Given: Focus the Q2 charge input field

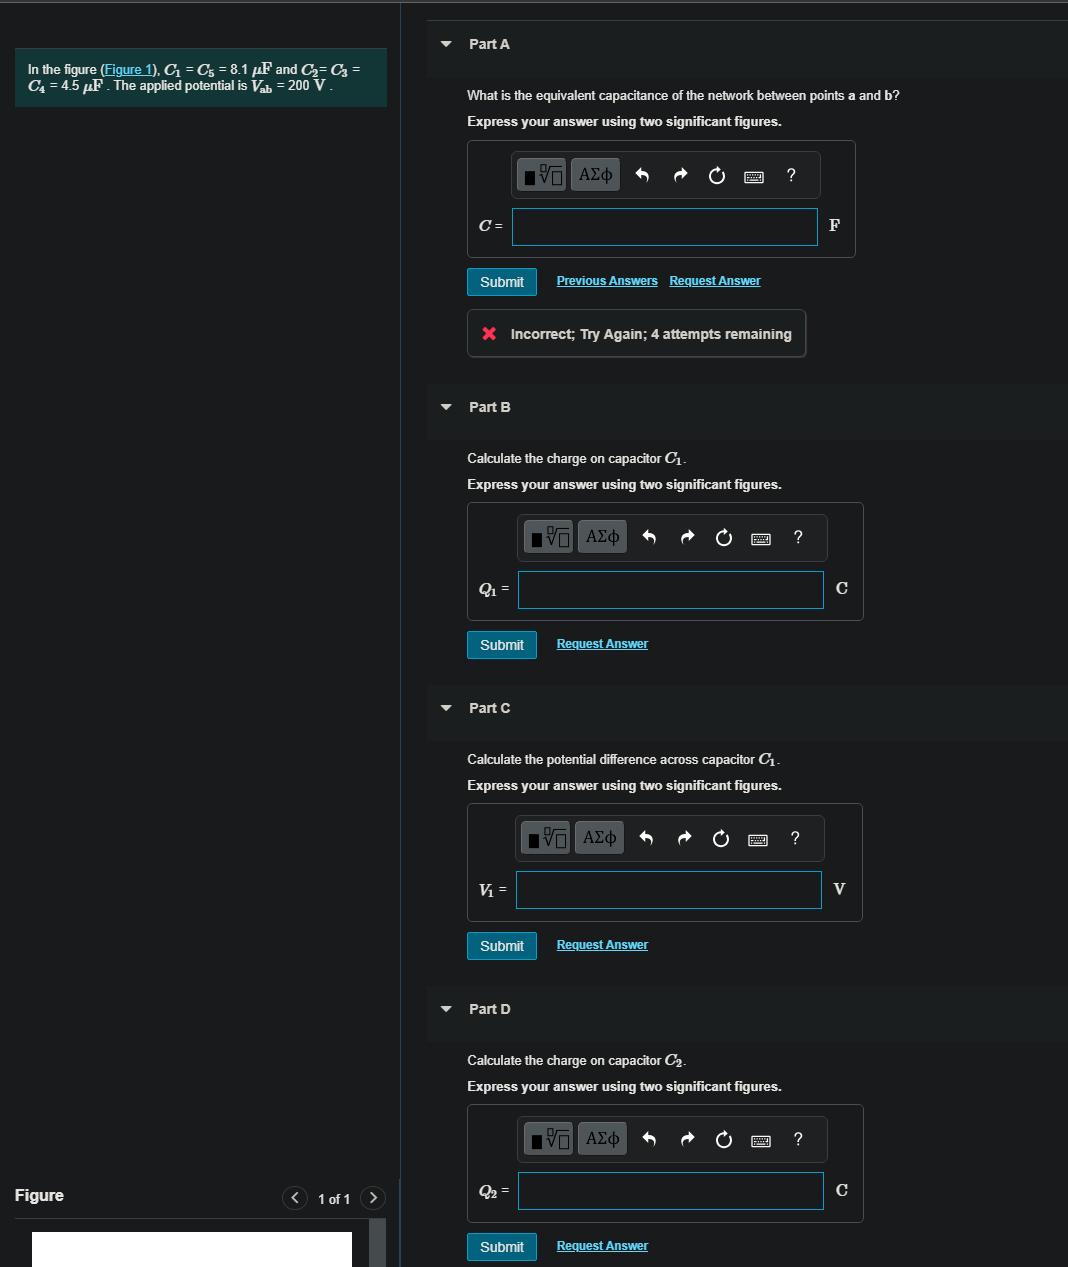Looking at the screenshot, I should click(671, 1191).
